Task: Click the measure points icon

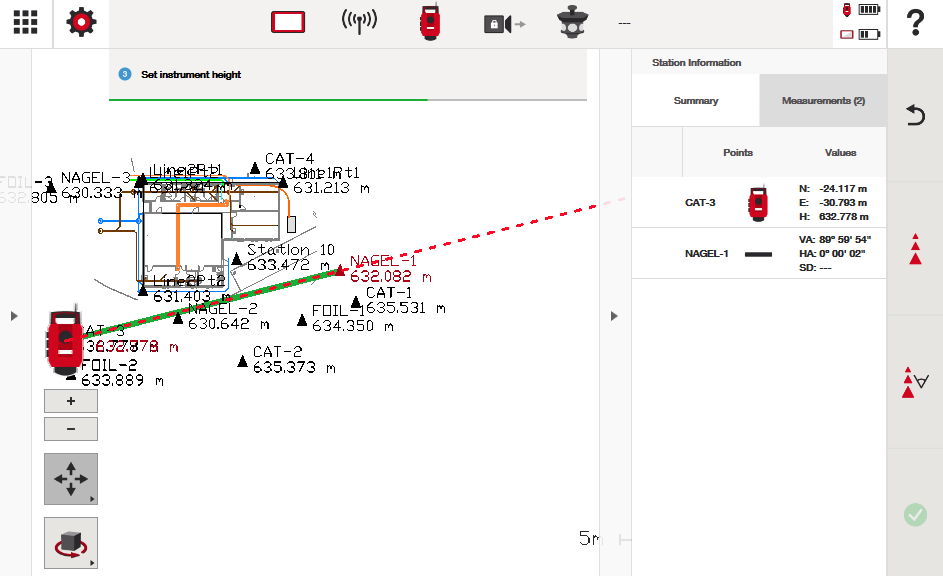Action: tap(914, 383)
